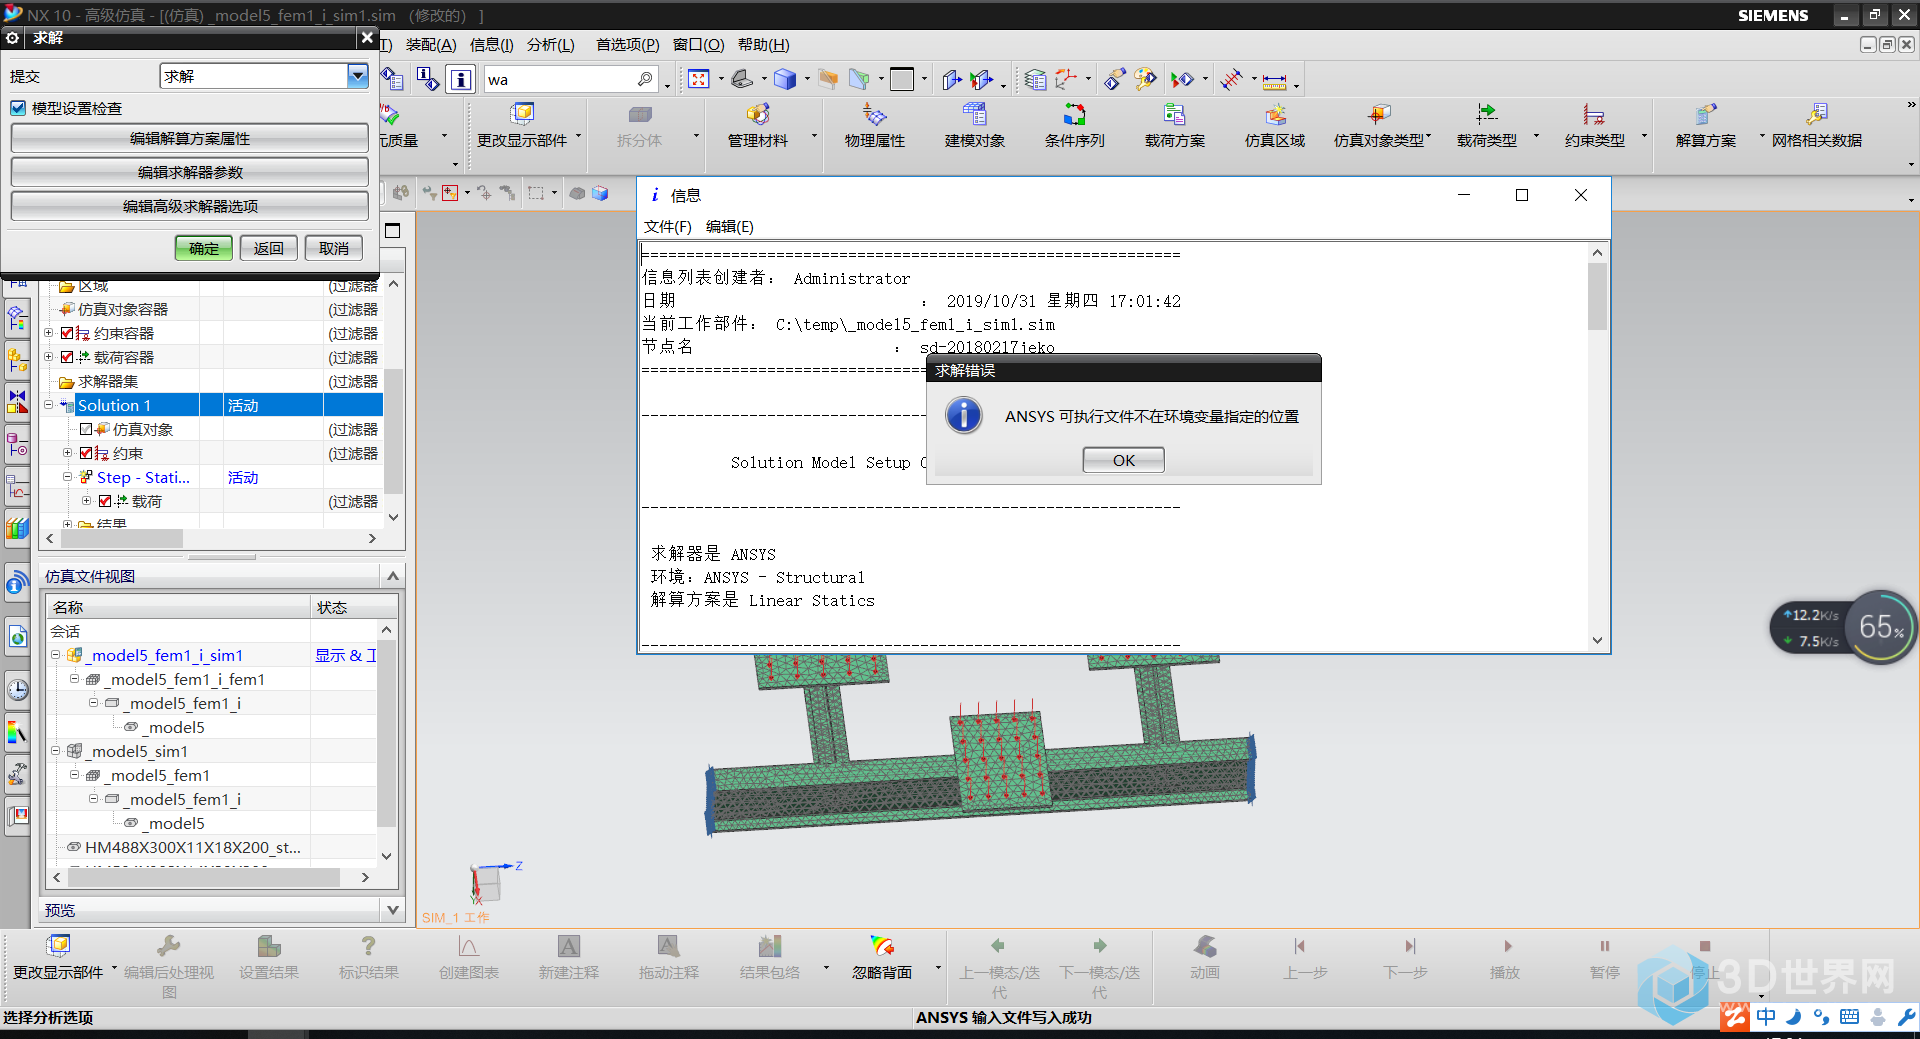The image size is (1920, 1039).
Task: Click OK in the 求解错误 dialog
Action: (x=1124, y=460)
